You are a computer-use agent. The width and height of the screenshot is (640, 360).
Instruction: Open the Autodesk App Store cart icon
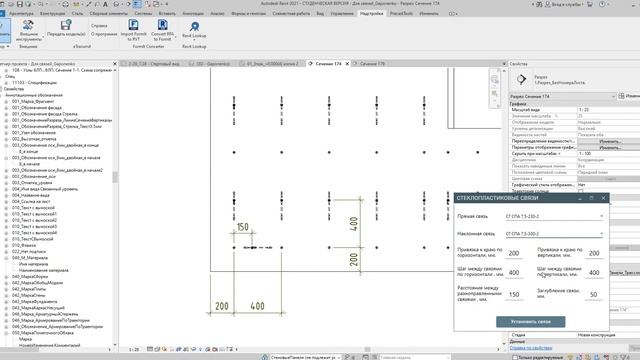tap(590, 4)
